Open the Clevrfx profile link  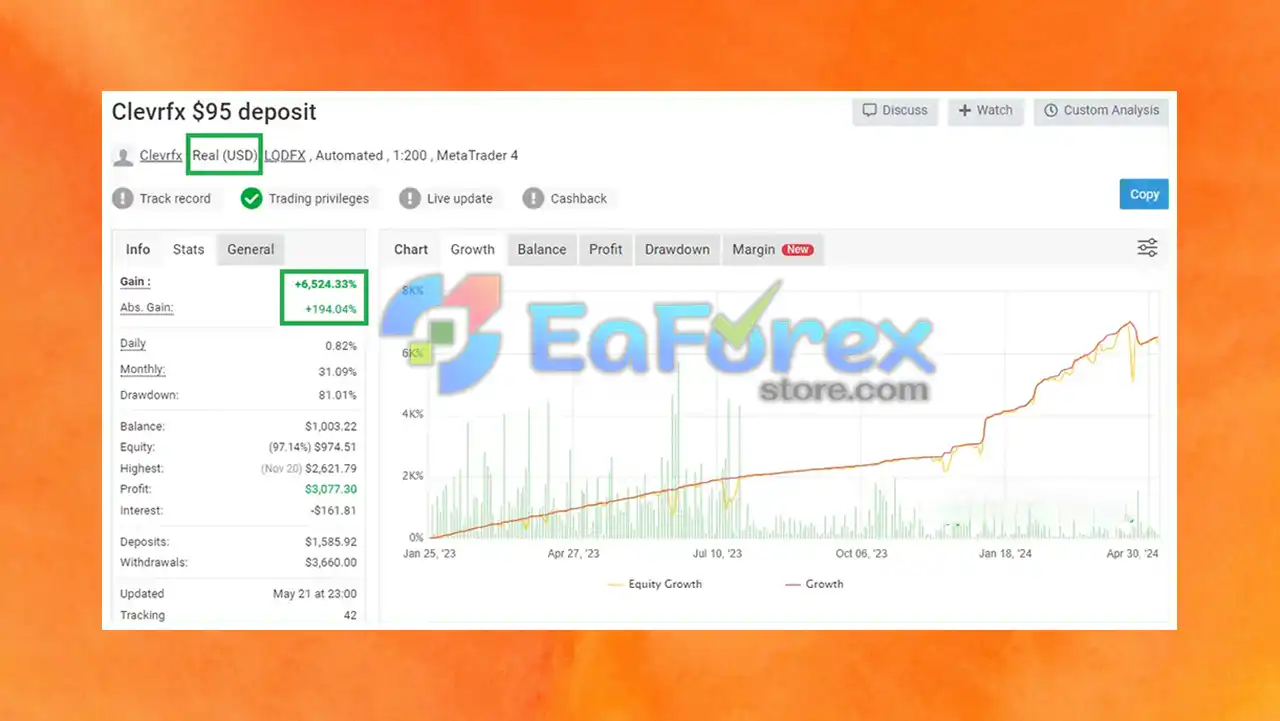click(x=161, y=155)
